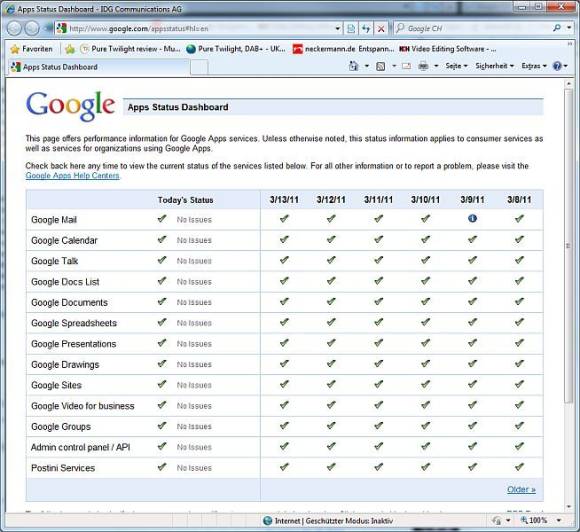Click the red Stop loading X icon
This screenshot has width=580, height=532.
click(381, 28)
